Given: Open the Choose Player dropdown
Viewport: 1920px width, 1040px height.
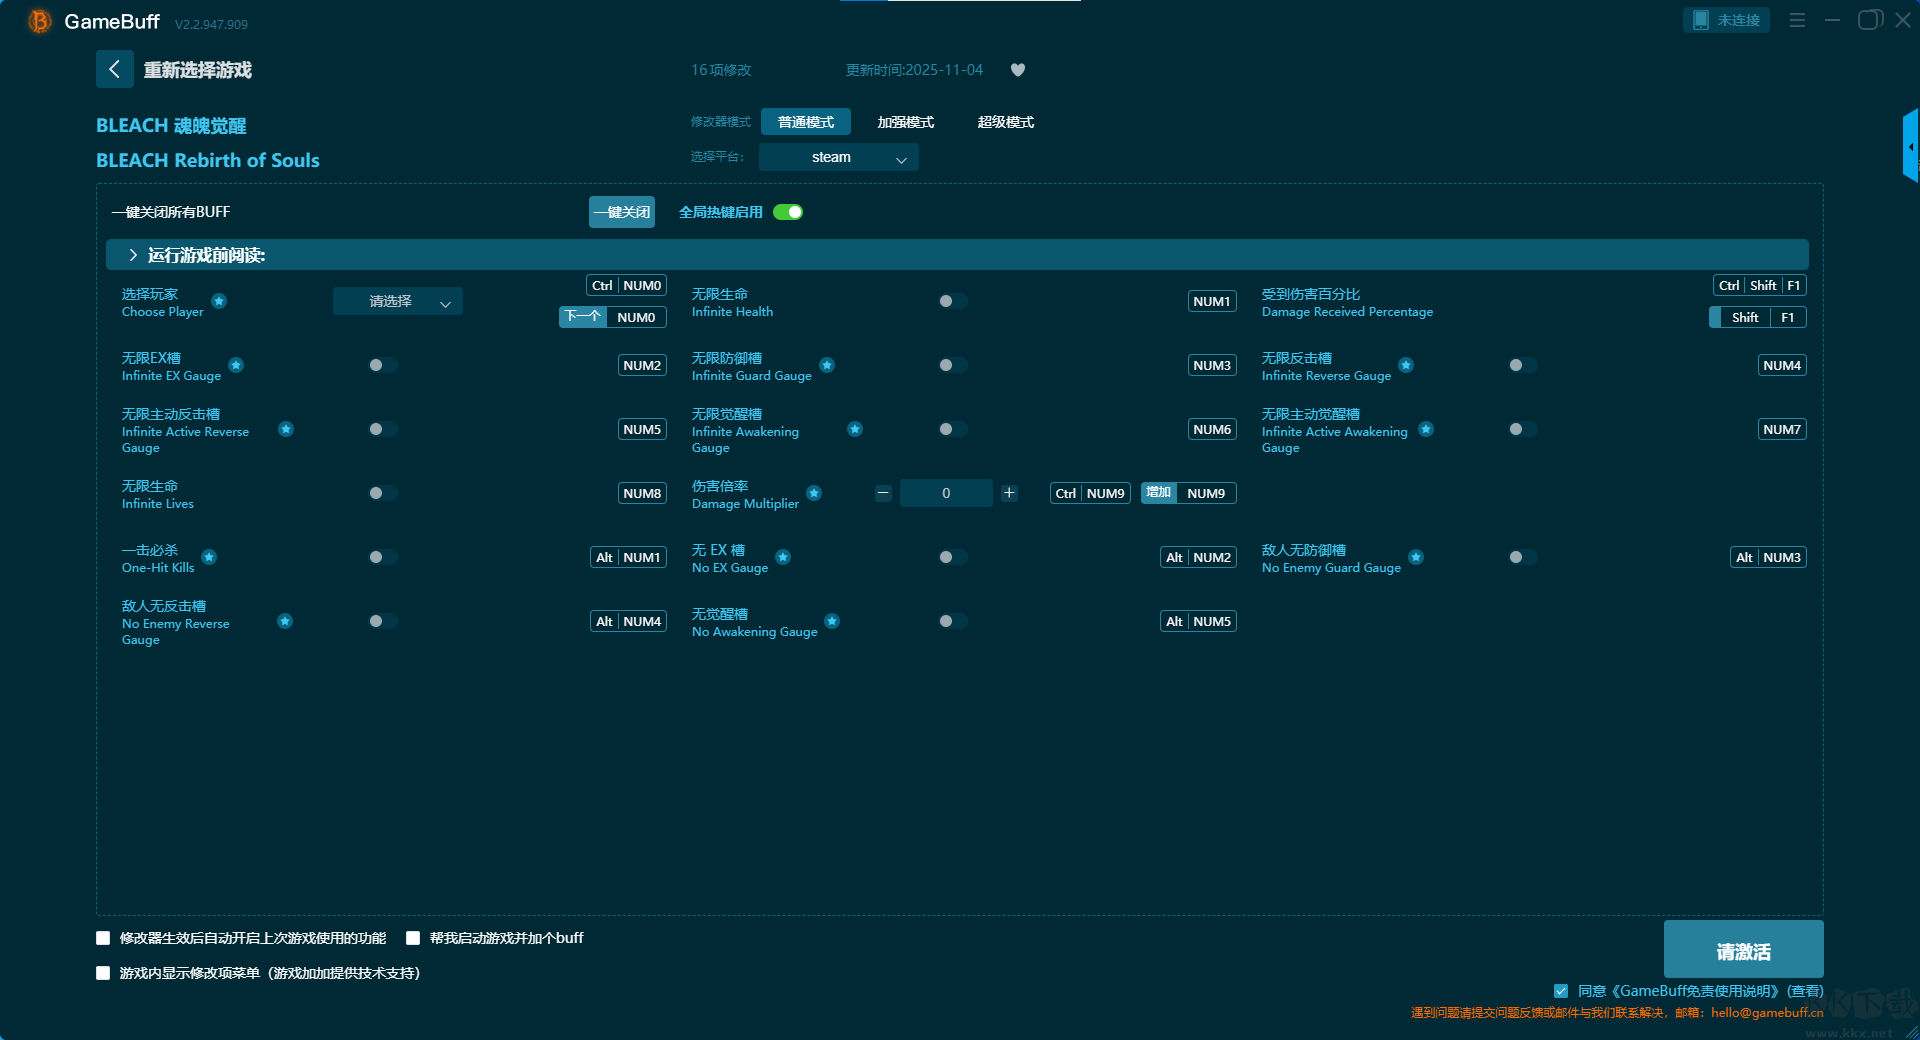Looking at the screenshot, I should click(397, 301).
